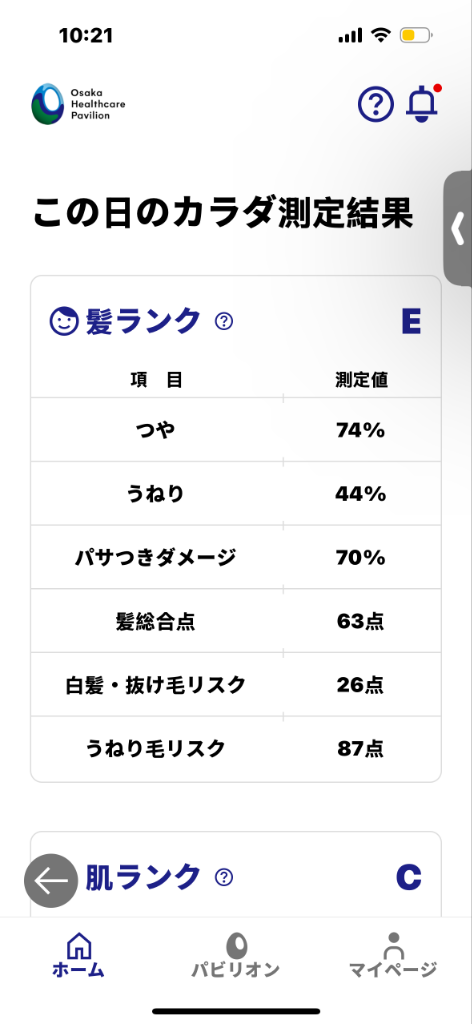Tap the smiley face icon beside 髪ランク
Viewport: 472px width, 1024px height.
[x=64, y=321]
